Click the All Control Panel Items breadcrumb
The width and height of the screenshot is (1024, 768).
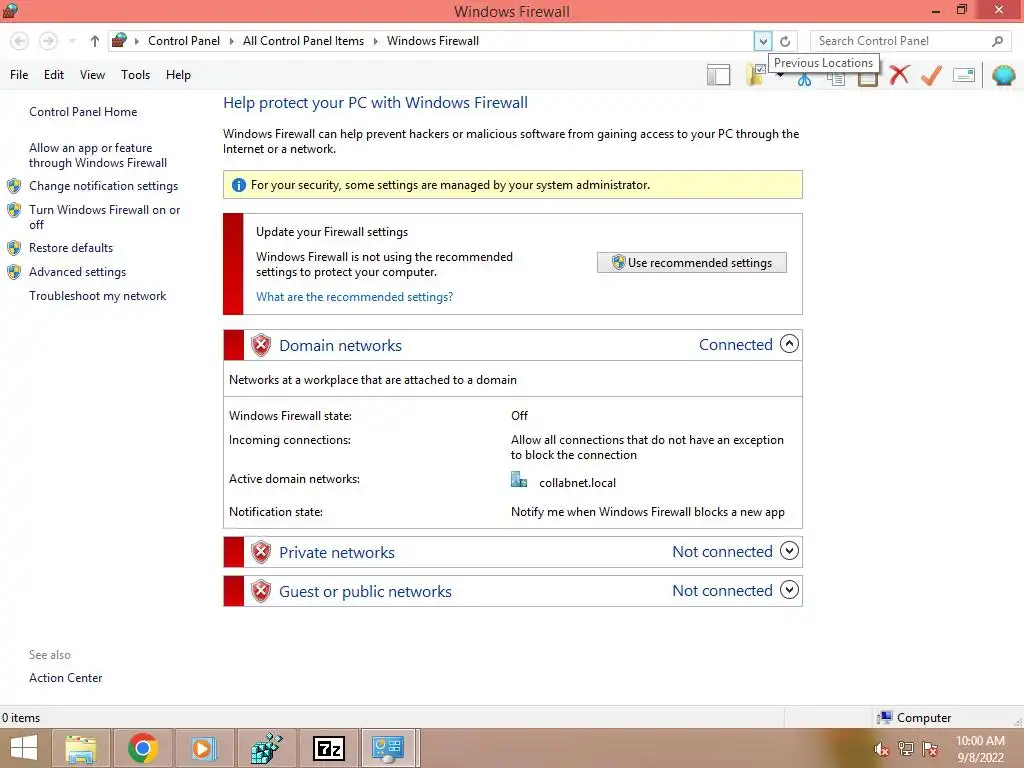click(x=303, y=41)
